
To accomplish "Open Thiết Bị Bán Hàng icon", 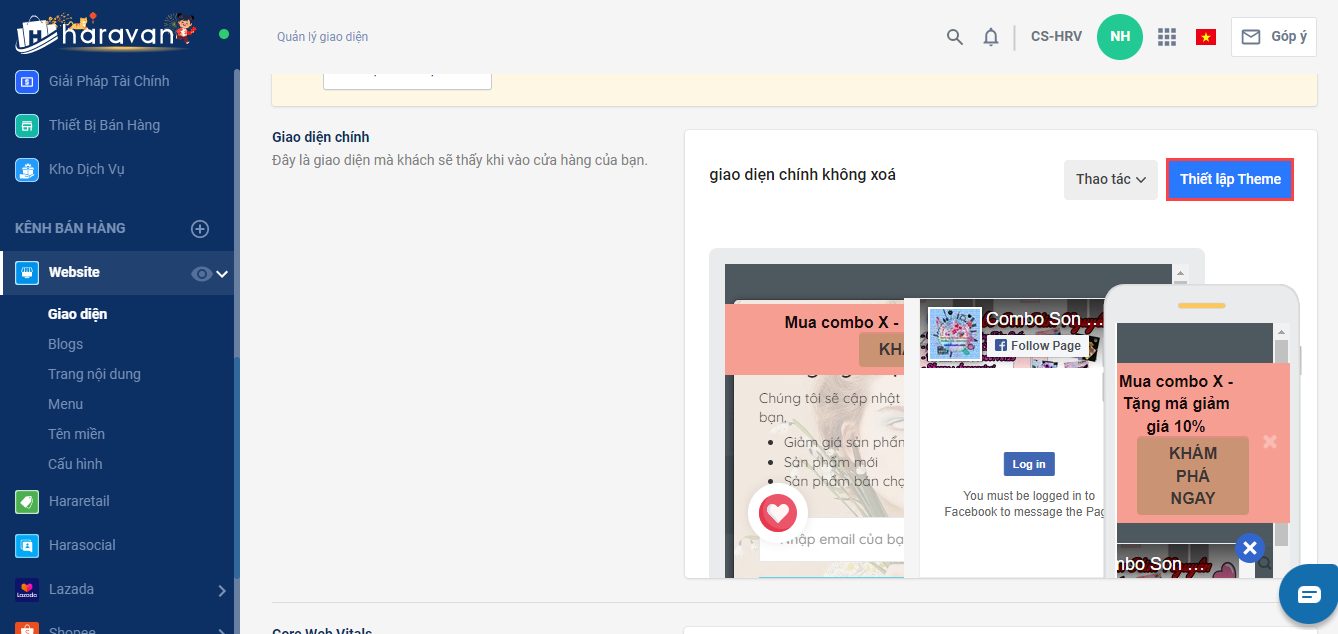I will 27,125.
